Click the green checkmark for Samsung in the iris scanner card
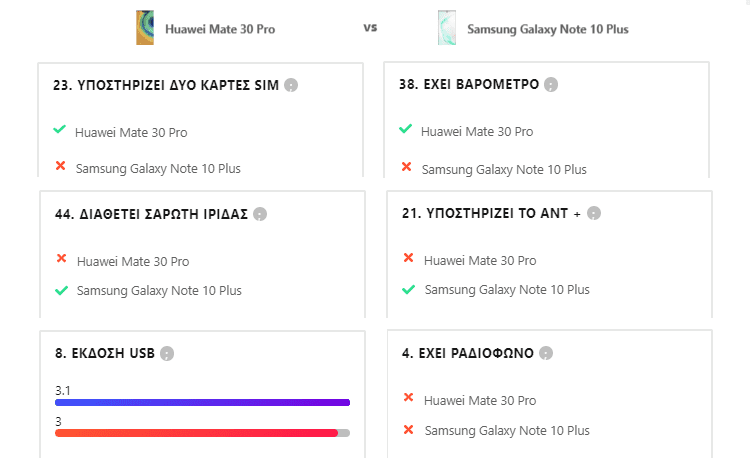The width and height of the screenshot is (750, 458). tap(61, 290)
